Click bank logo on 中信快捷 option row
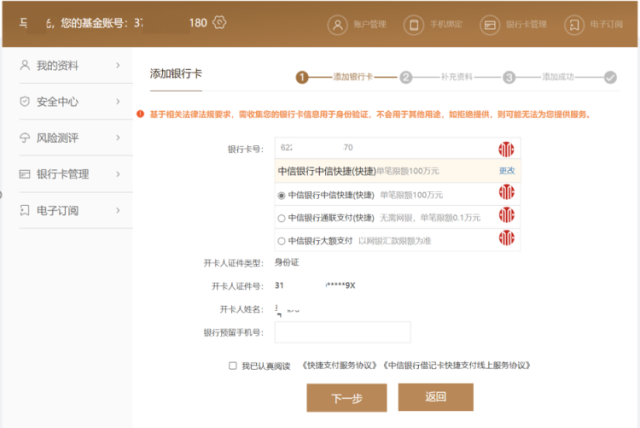The image size is (640, 428). tap(507, 192)
